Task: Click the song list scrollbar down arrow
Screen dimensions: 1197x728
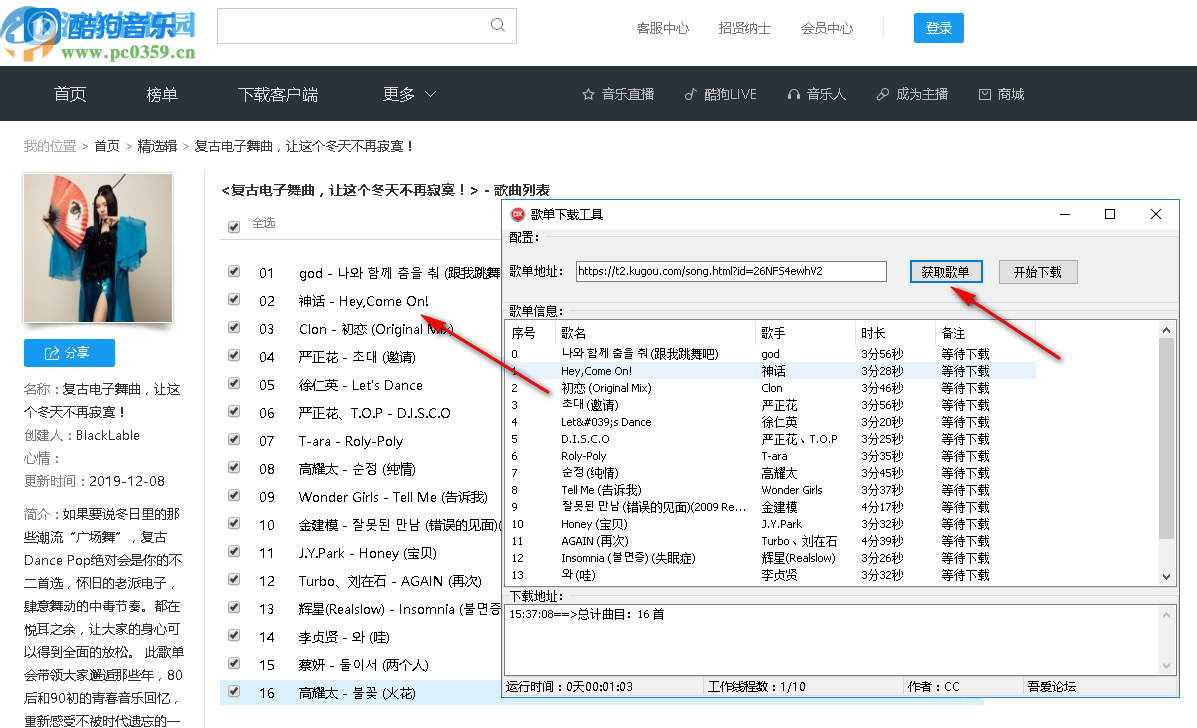Action: [x=1166, y=575]
